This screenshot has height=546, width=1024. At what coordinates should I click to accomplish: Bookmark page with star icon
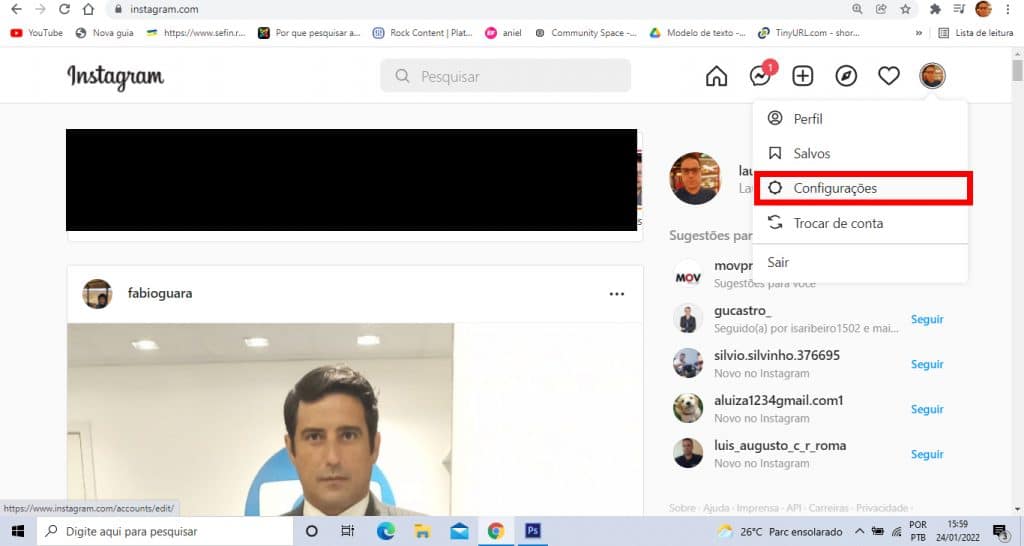(905, 9)
